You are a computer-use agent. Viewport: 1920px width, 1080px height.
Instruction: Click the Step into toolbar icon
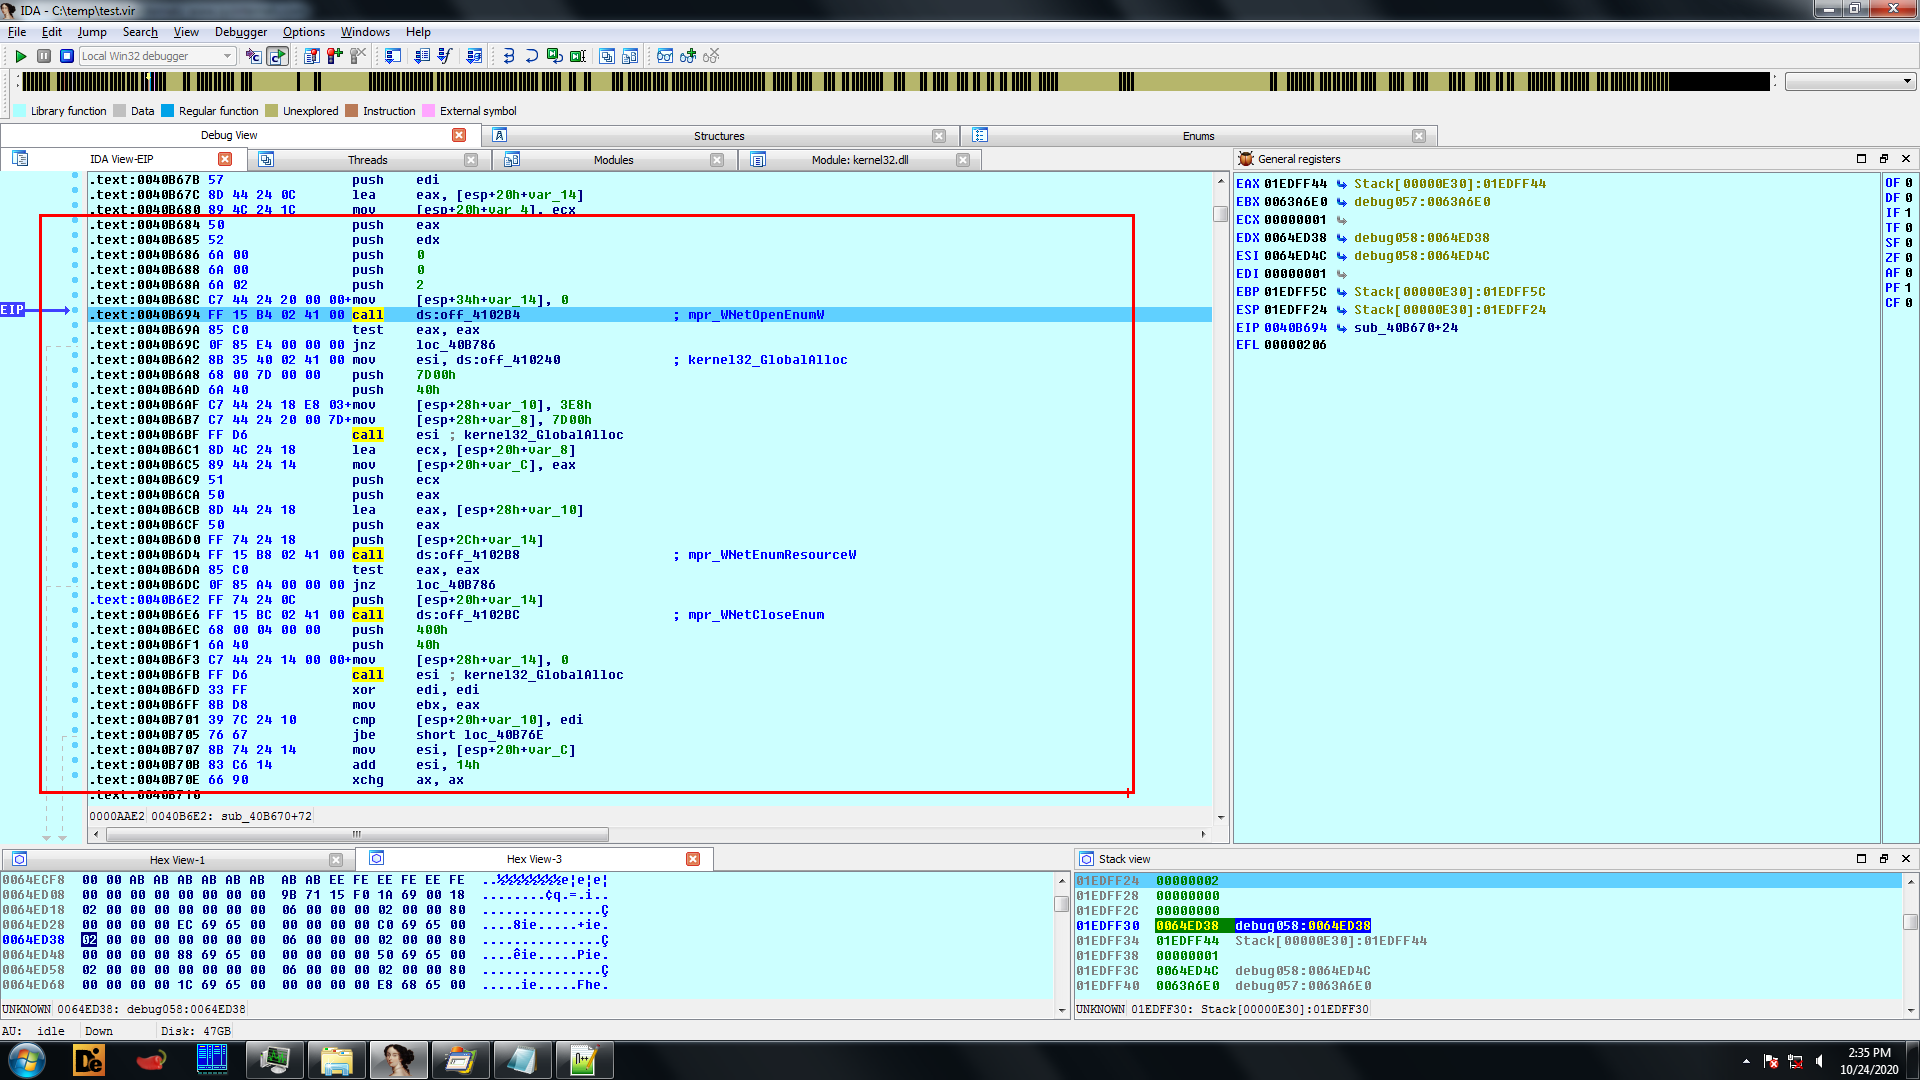pos(509,56)
